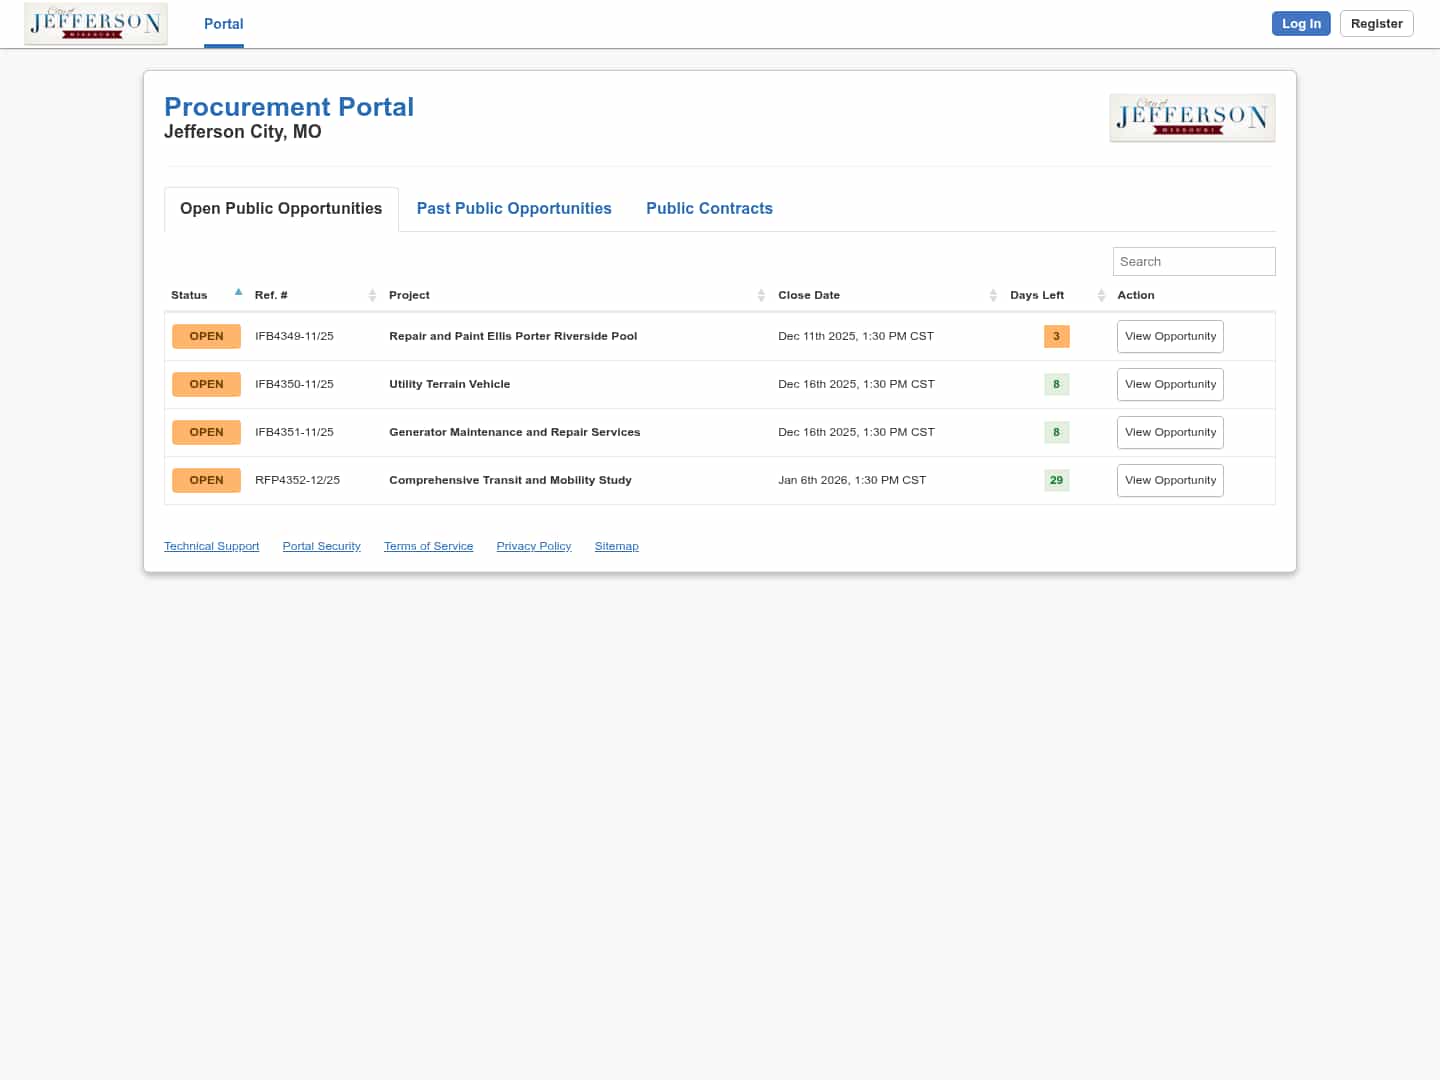Viewport: 1440px width, 1080px height.
Task: Sort by Close Date column arrows
Action: pos(992,295)
